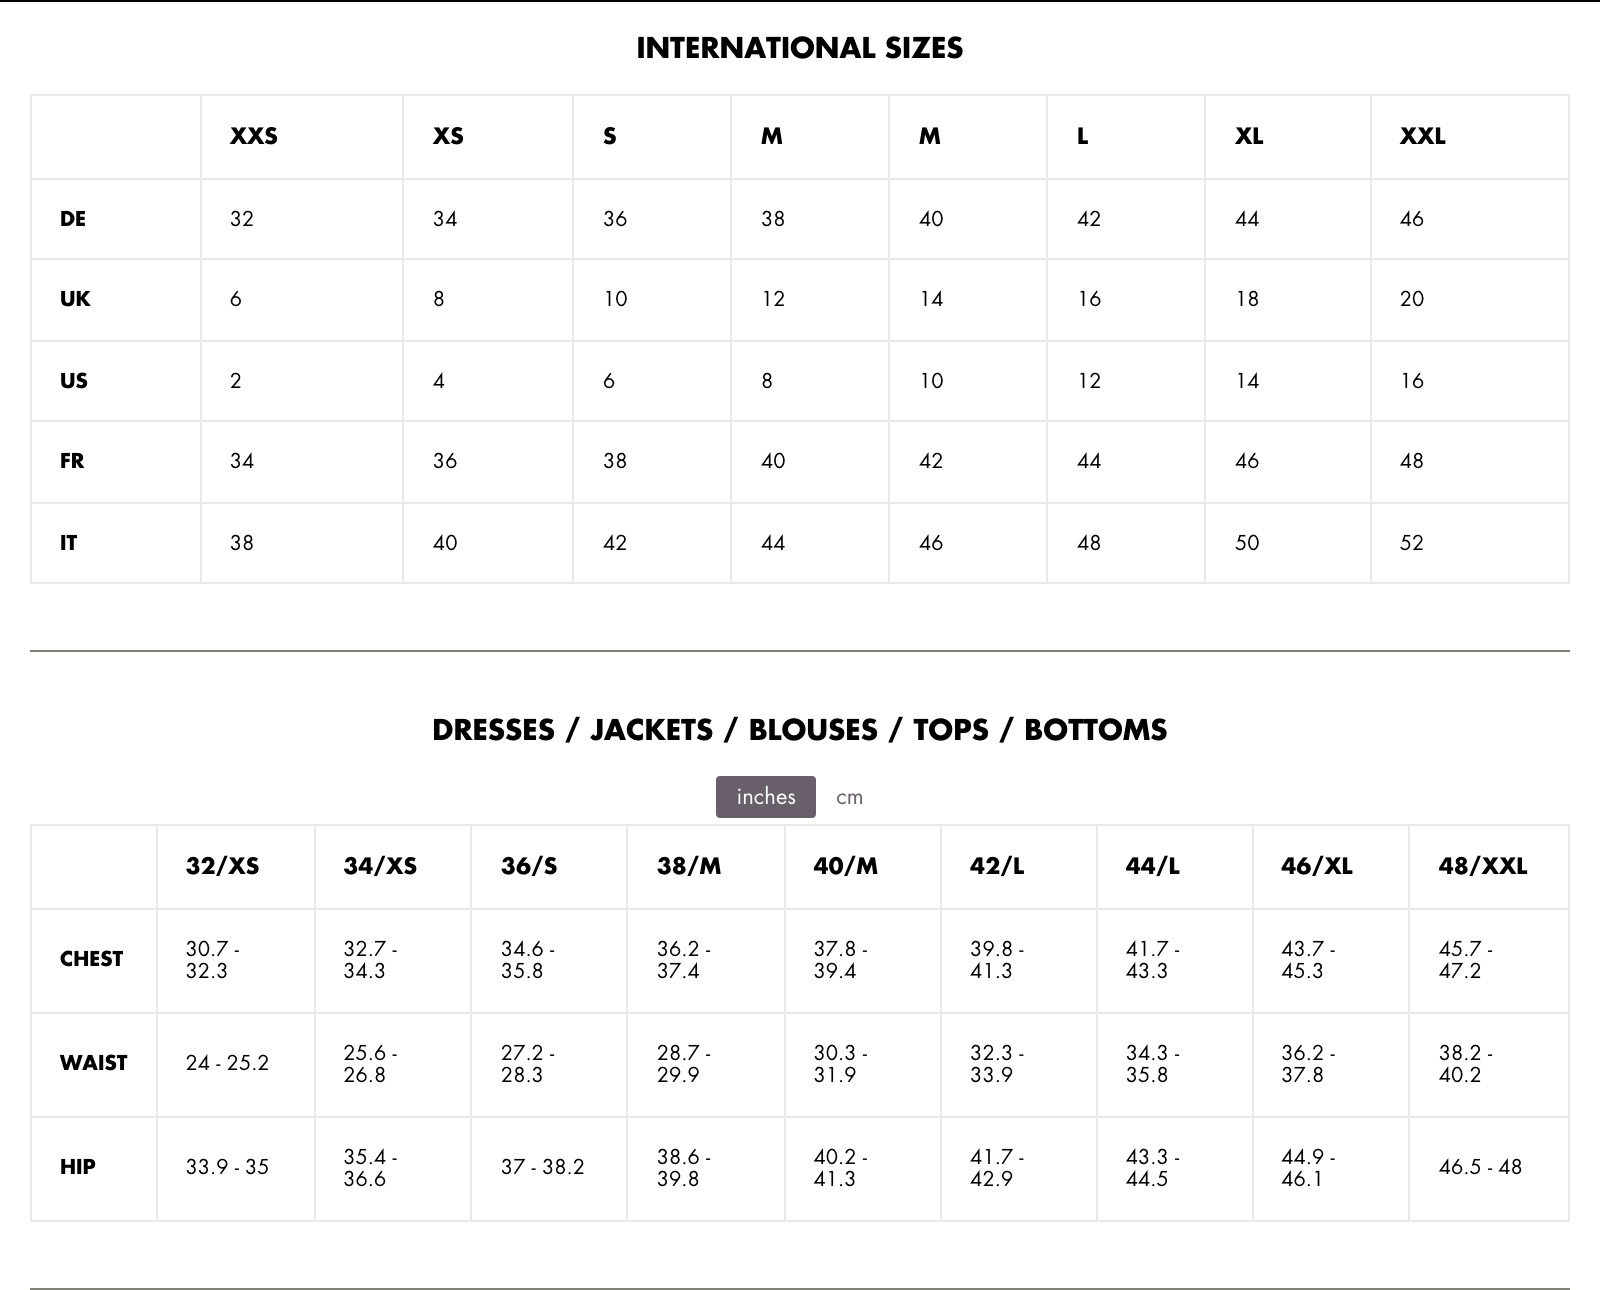Image resolution: width=1600 pixels, height=1290 pixels.
Task: Click the XXS column header
Action: [x=254, y=137]
